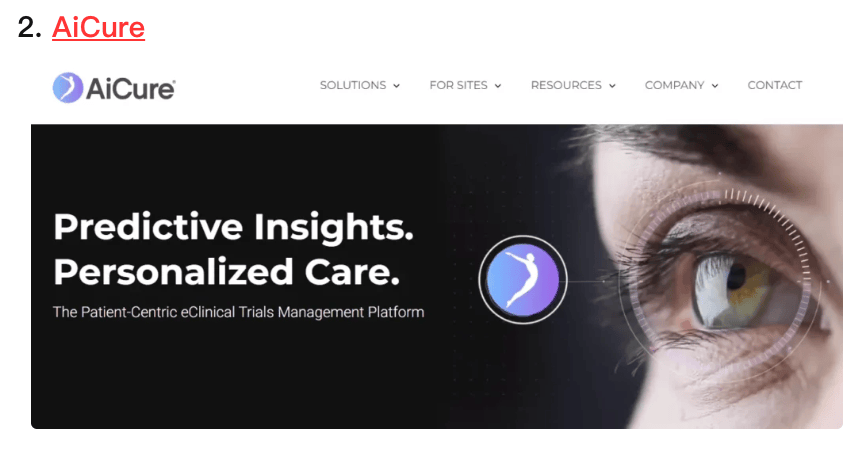Click the Personalized Care headline text
Viewport: 868px width, 451px height.
pos(226,272)
